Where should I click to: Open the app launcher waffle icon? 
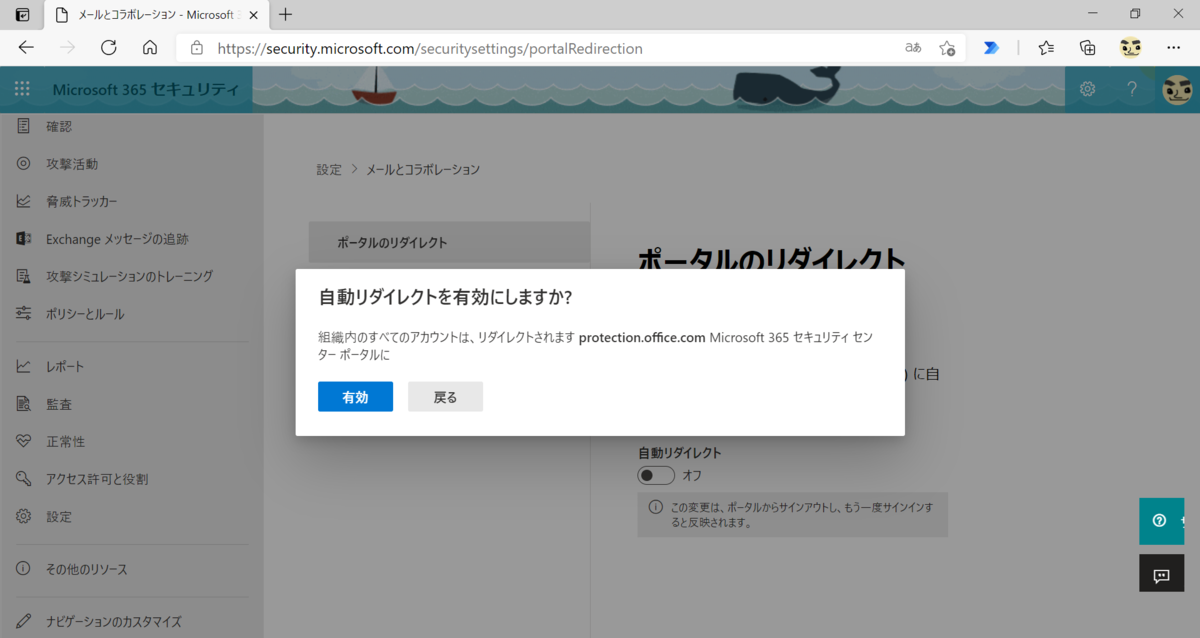click(x=22, y=89)
